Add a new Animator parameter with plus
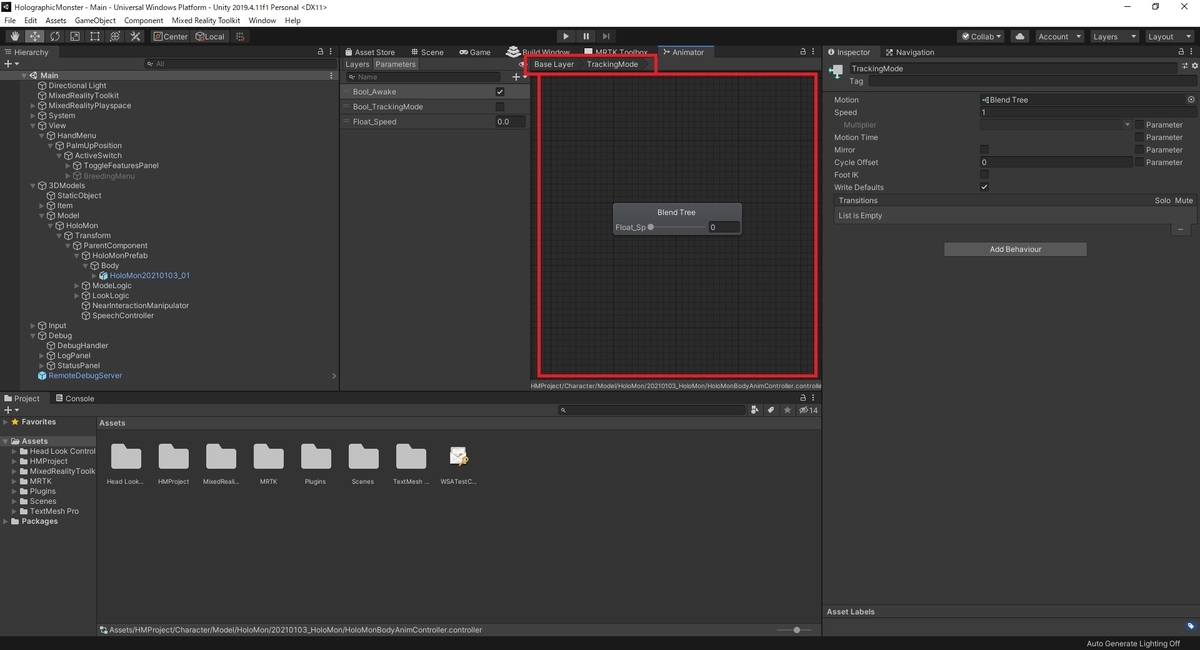 coord(518,77)
